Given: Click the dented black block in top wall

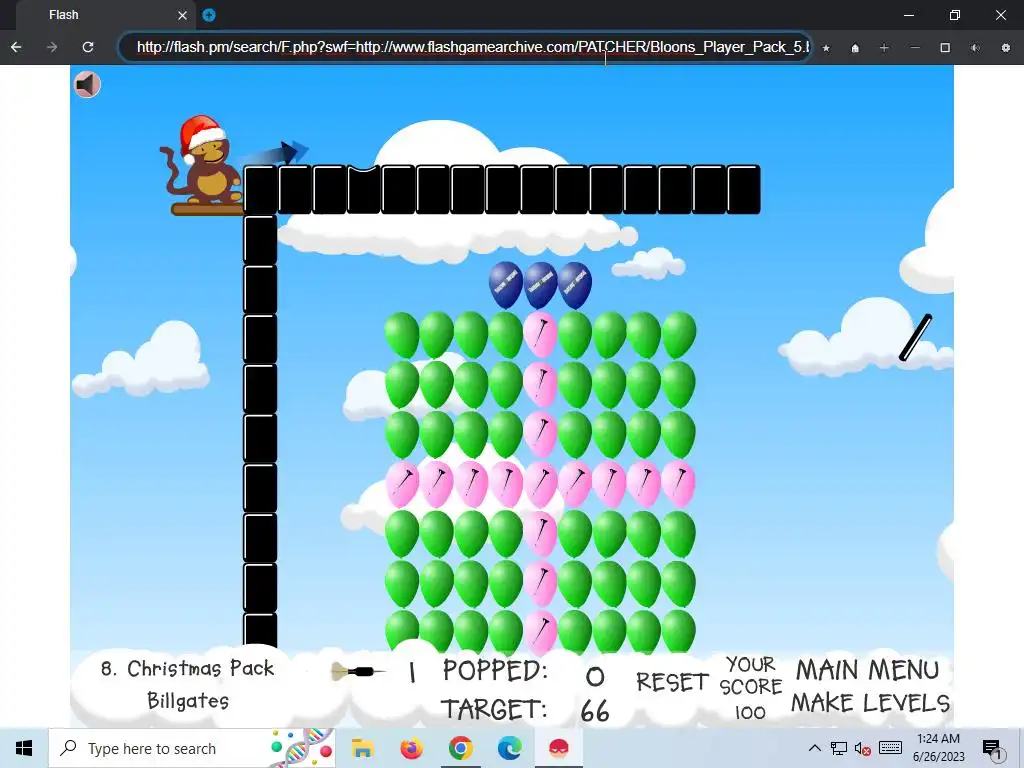Looking at the screenshot, I should tap(364, 189).
